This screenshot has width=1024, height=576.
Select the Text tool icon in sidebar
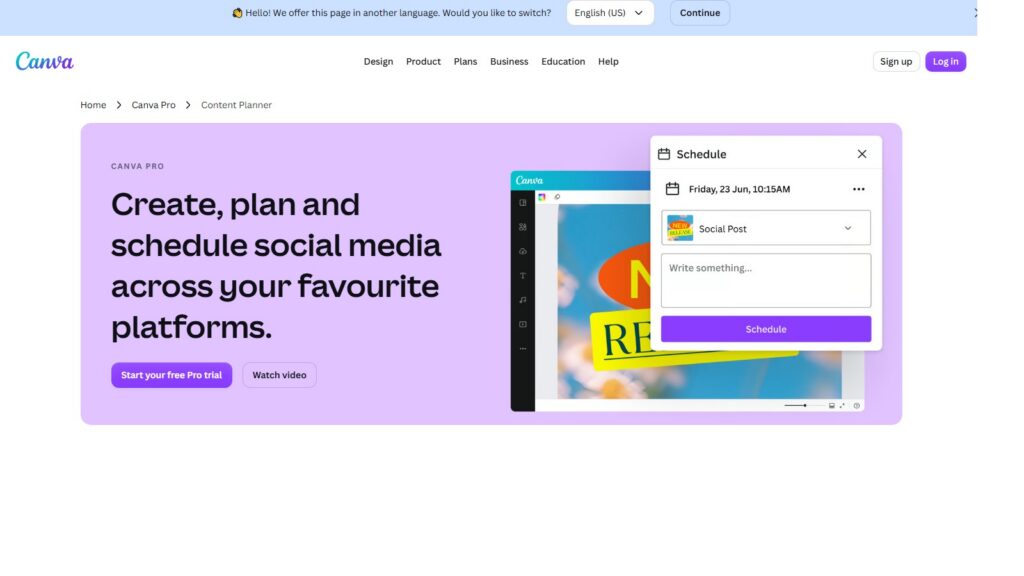(522, 276)
